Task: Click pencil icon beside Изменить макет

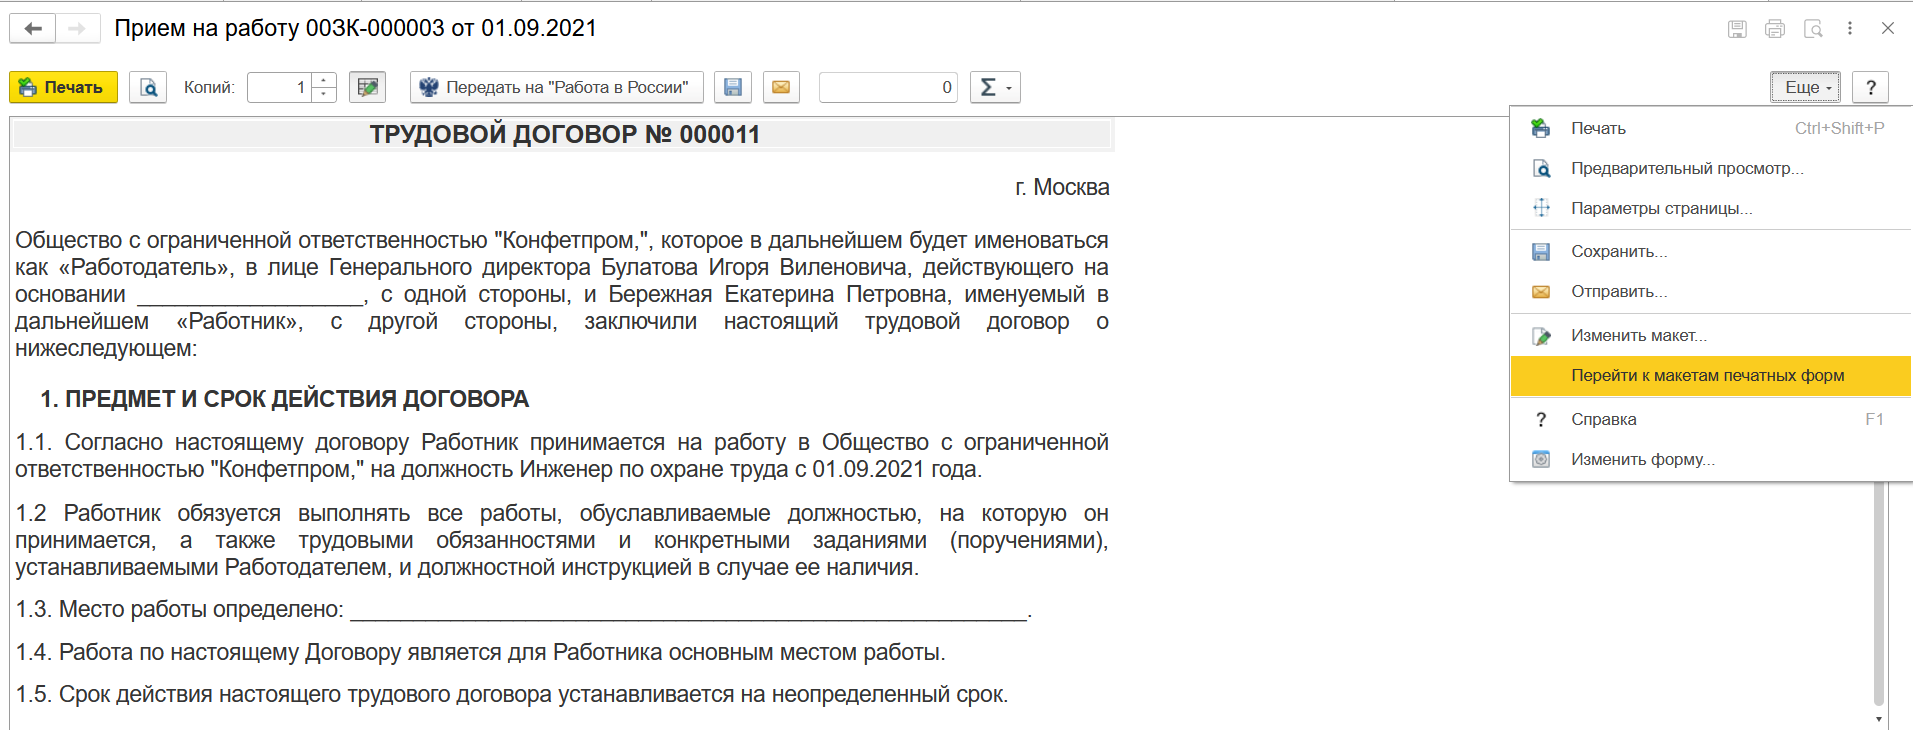Action: click(x=1541, y=335)
